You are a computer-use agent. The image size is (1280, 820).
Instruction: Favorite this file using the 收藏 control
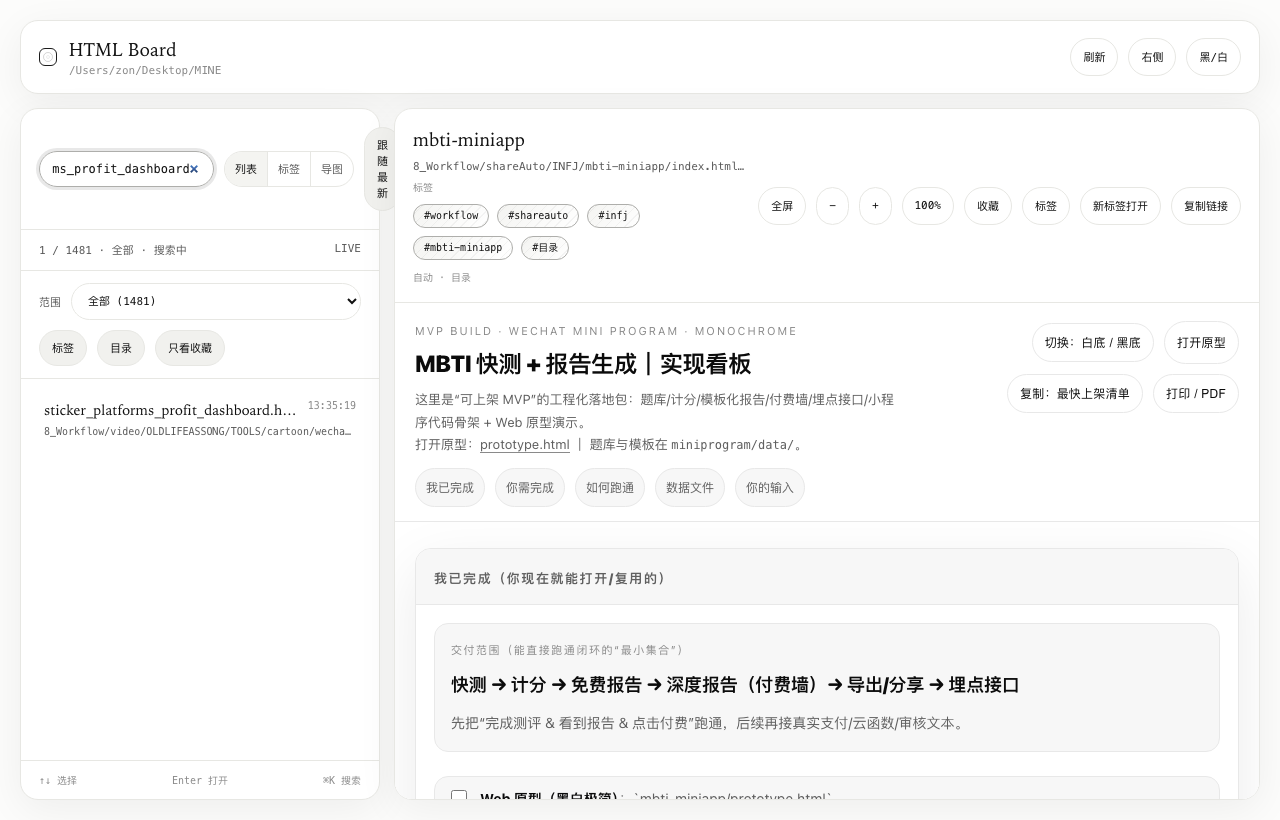point(987,206)
